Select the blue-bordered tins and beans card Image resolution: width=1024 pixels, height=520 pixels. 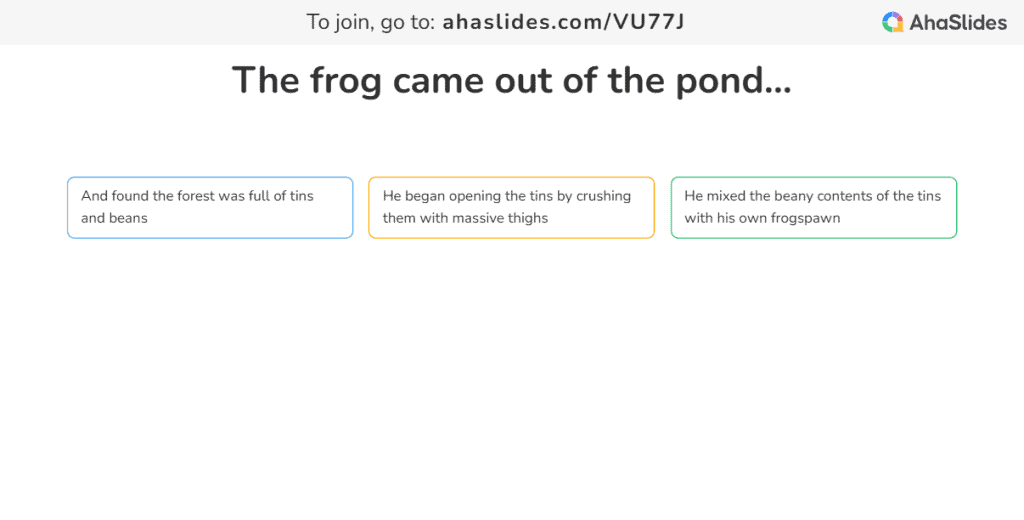(210, 207)
